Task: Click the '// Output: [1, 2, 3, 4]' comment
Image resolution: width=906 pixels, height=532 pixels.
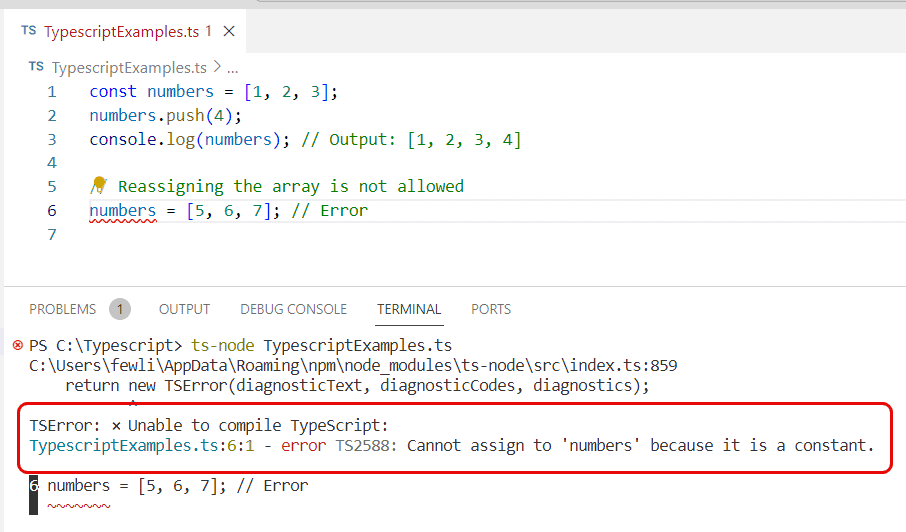Action: tap(411, 139)
